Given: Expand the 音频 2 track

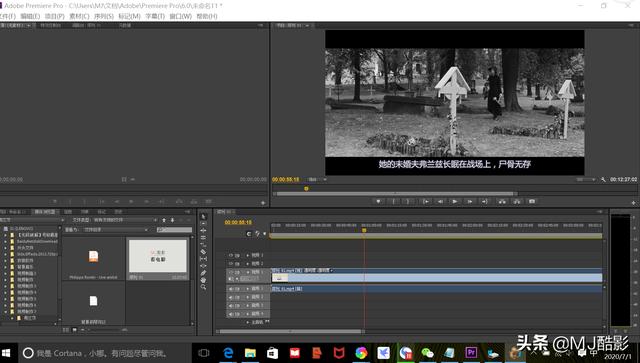Looking at the screenshot, I should pos(247,297).
